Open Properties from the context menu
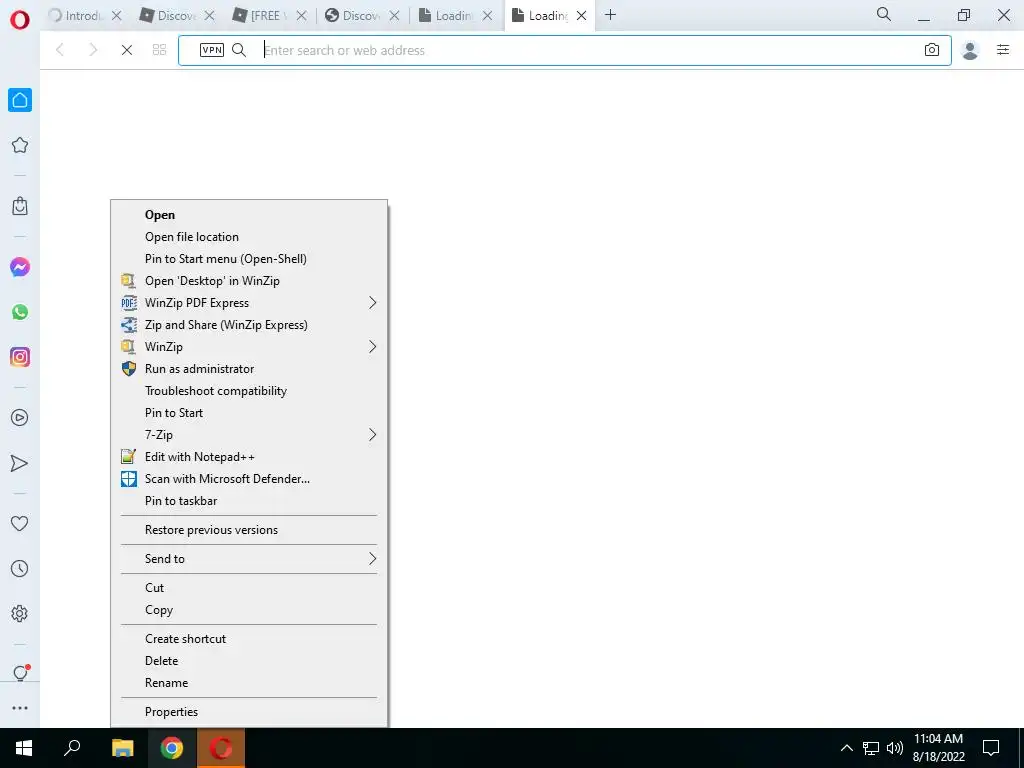Viewport: 1024px width, 768px height. click(249, 712)
